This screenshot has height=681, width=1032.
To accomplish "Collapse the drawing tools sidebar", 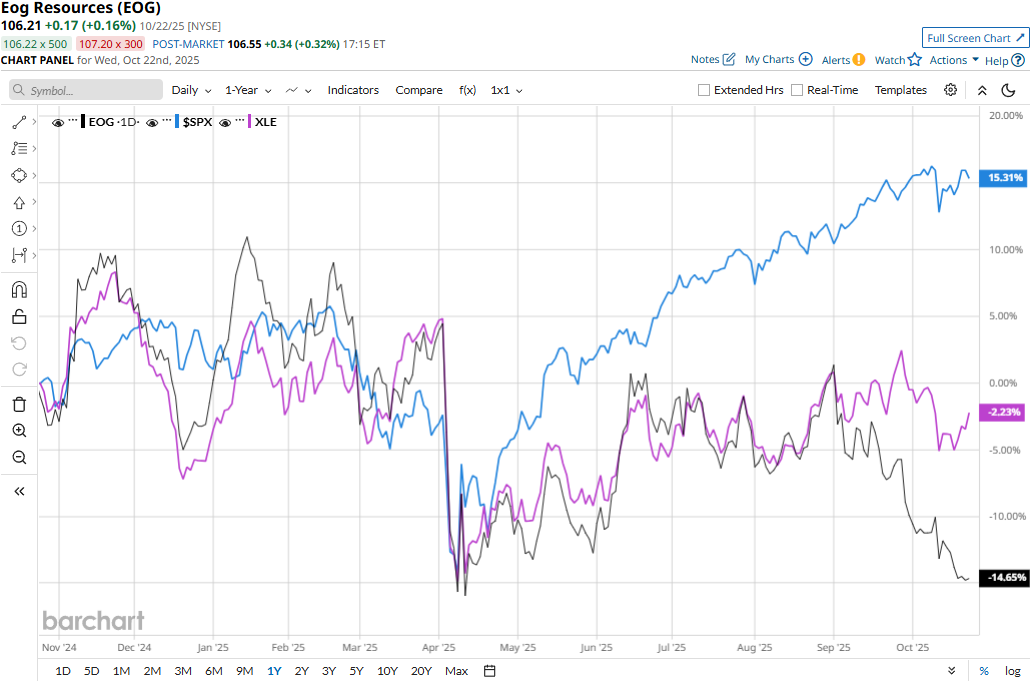I will [x=19, y=492].
